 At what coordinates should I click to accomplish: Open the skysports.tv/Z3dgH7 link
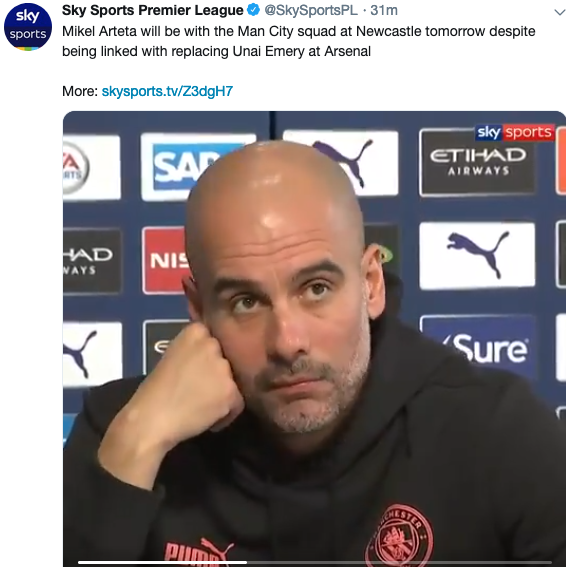point(167,91)
